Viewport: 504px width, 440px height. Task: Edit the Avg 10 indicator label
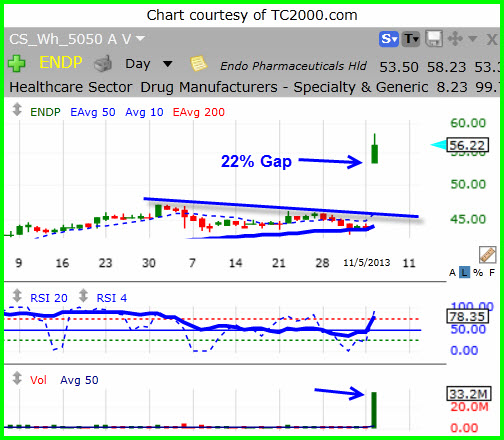pos(144,112)
